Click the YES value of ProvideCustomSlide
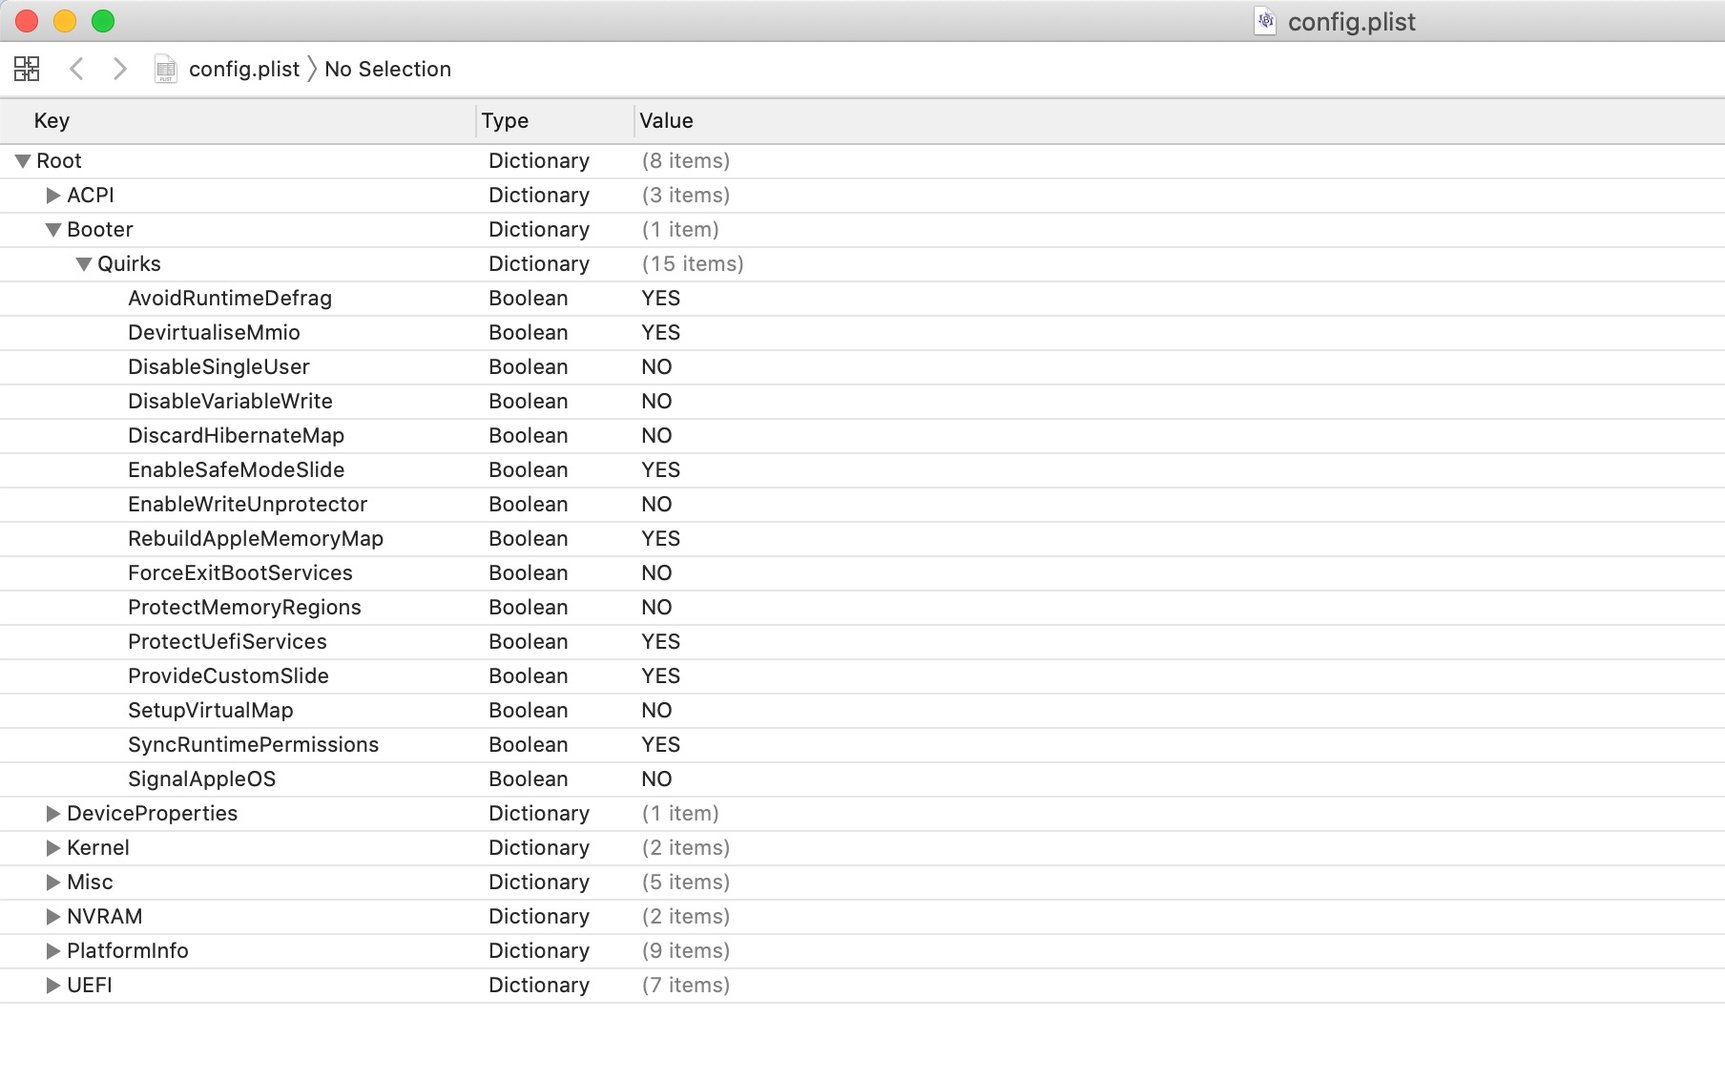Viewport: 1725px width, 1080px height. click(661, 676)
